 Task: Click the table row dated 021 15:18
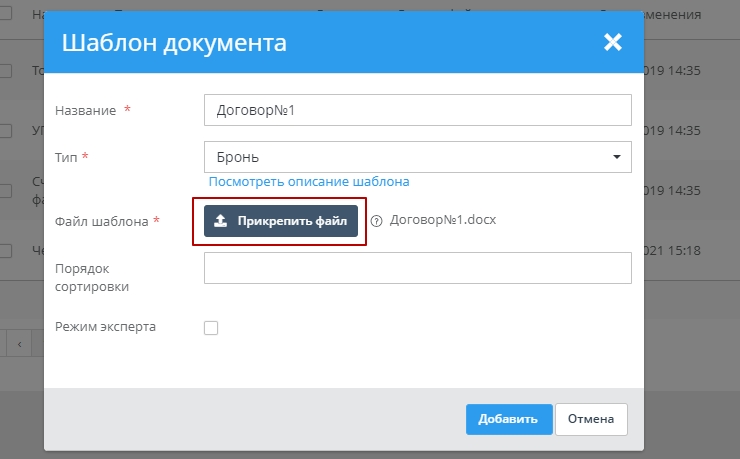click(x=690, y=250)
